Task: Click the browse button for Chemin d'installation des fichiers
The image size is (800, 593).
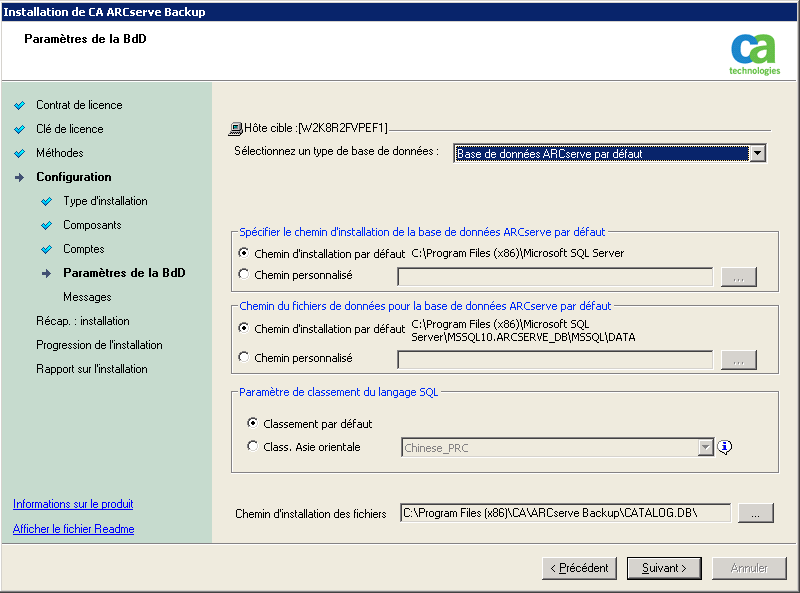Action: coord(755,512)
